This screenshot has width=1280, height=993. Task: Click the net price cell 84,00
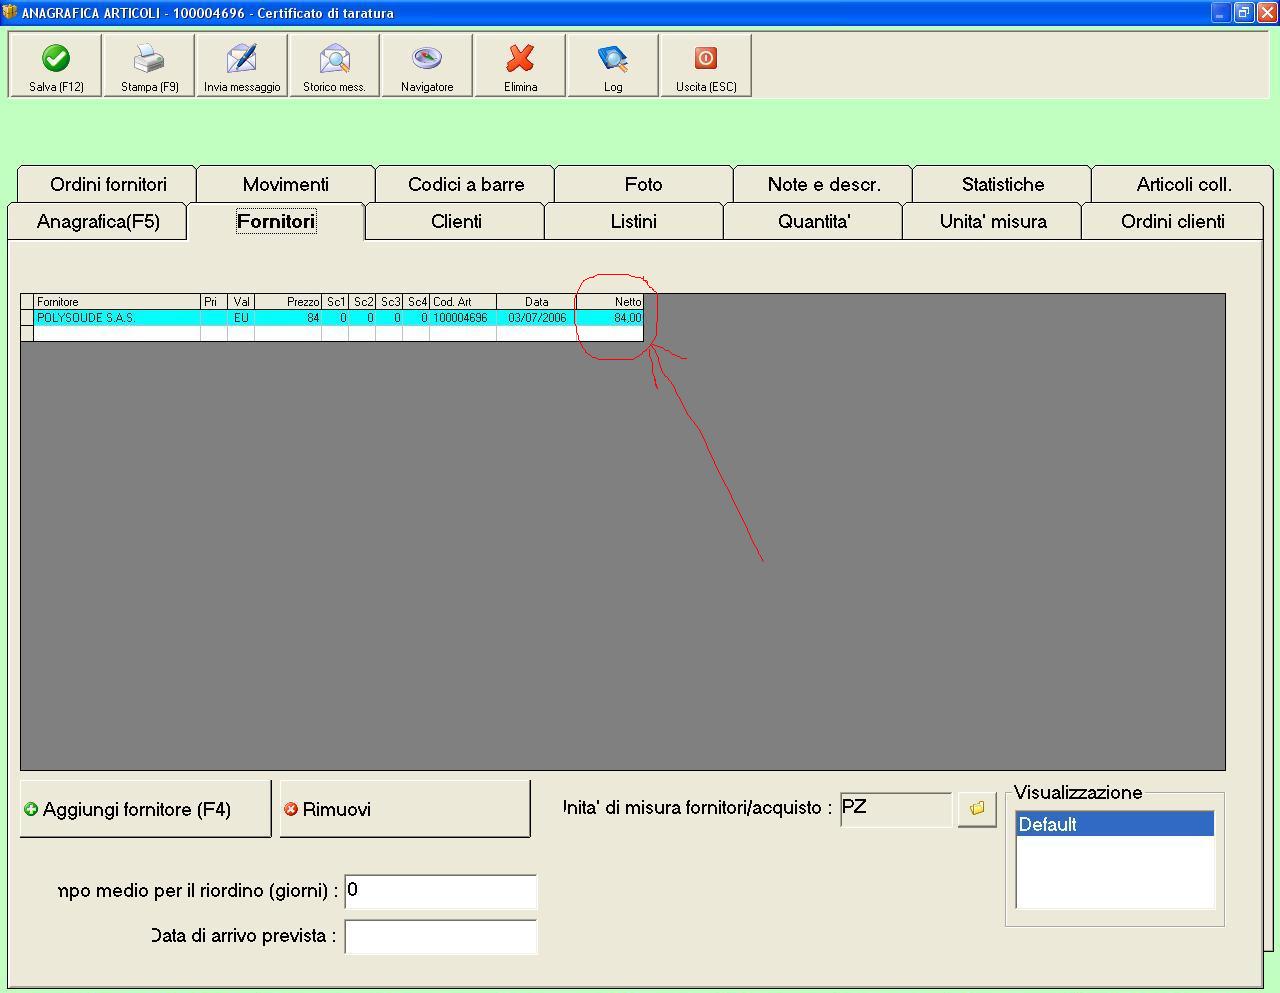610,318
